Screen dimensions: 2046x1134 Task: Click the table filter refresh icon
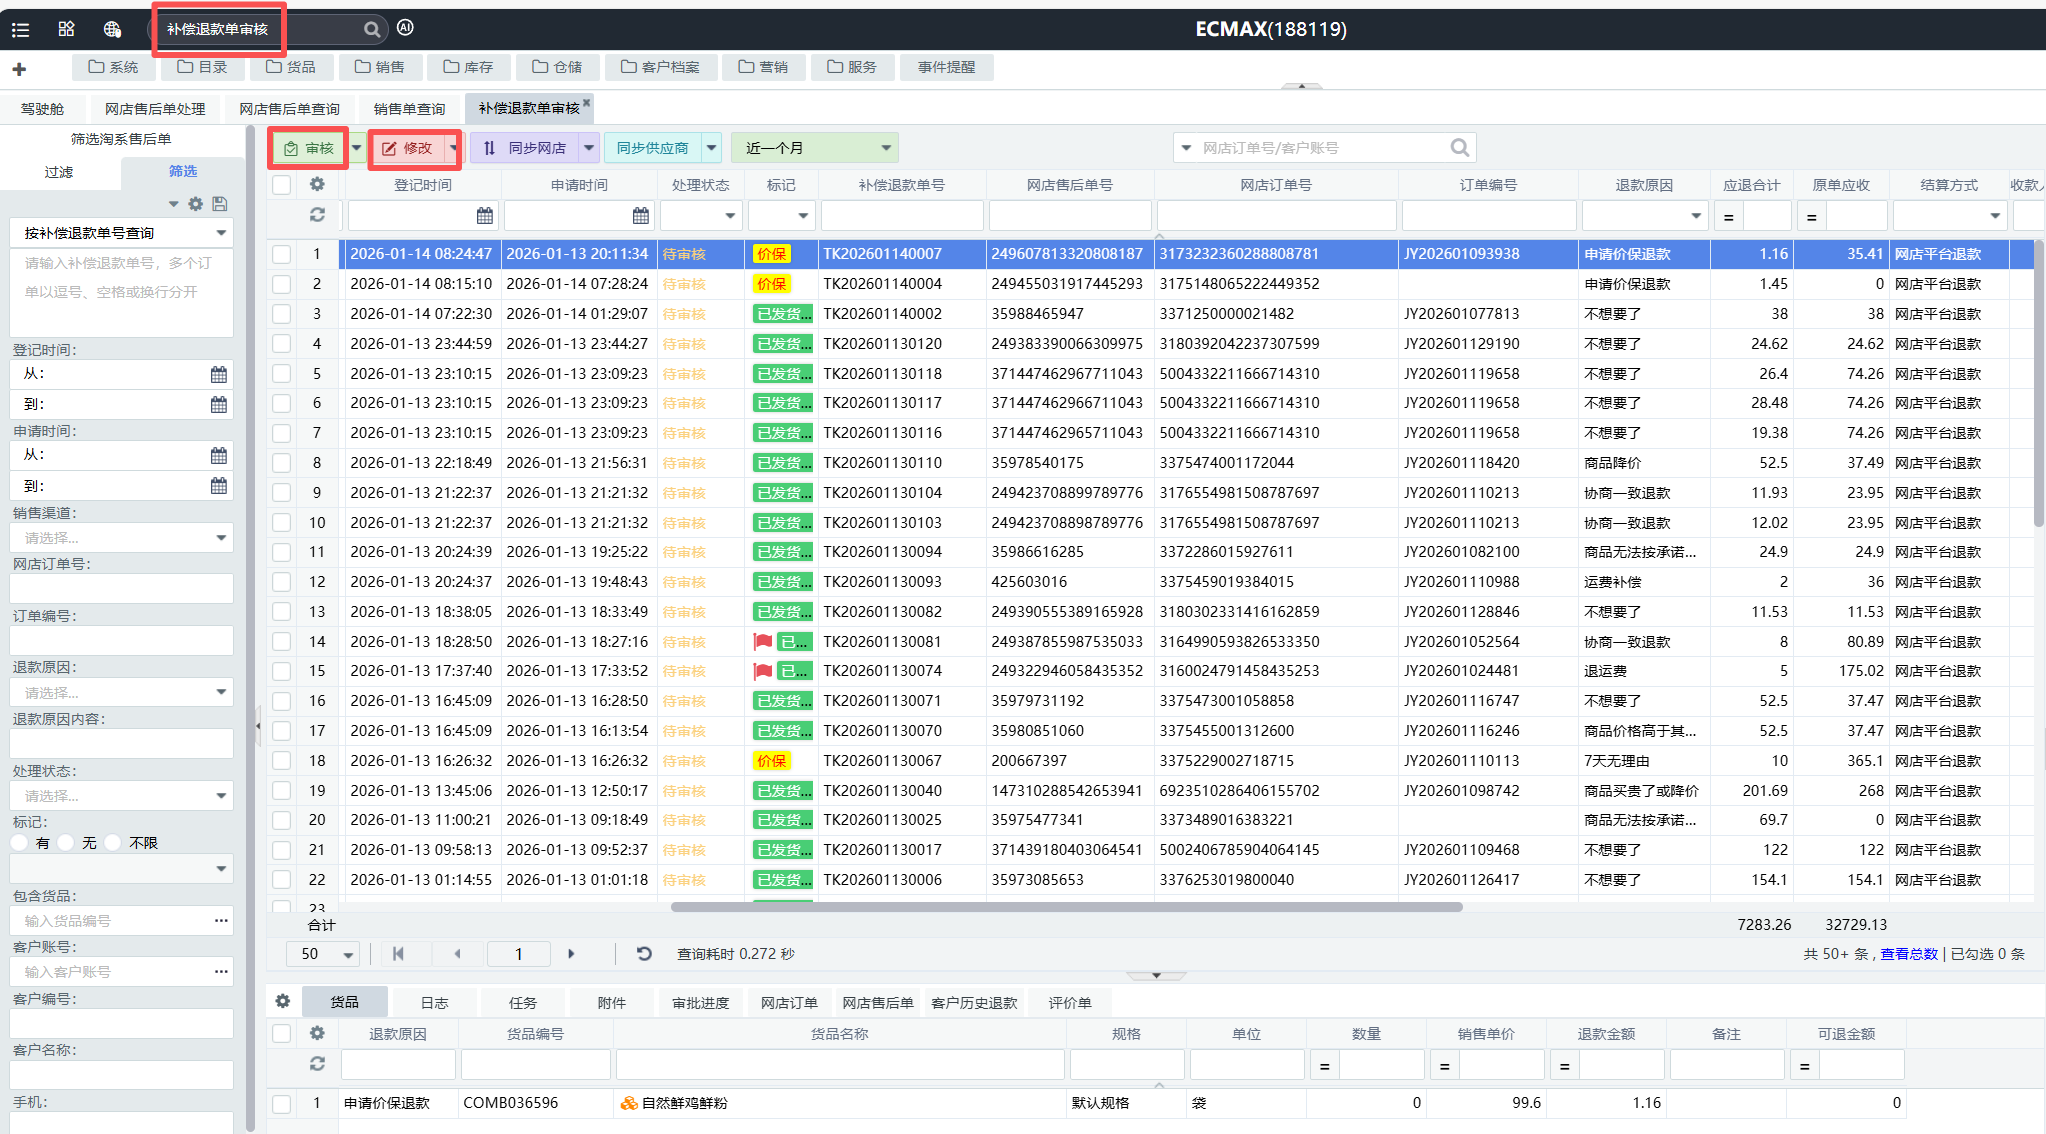tap(317, 215)
